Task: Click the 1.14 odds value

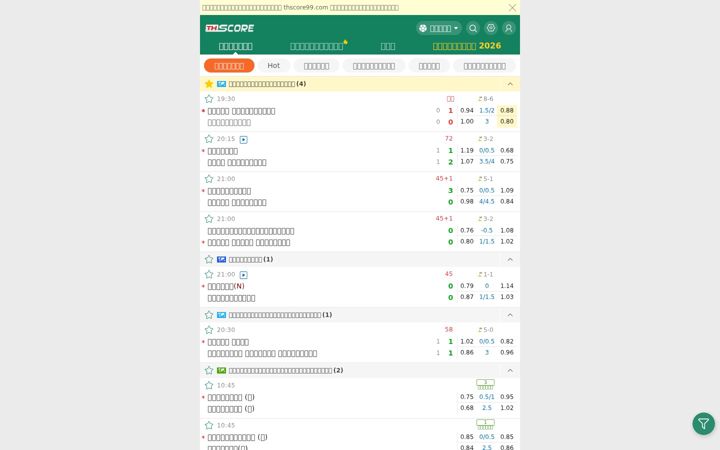Action: tap(507, 286)
